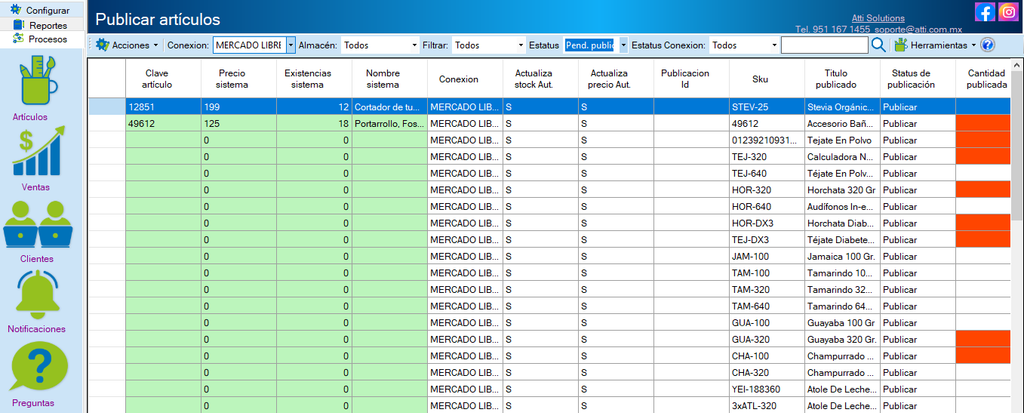The height and width of the screenshot is (413, 1024).
Task: Click the Sku cell CHA-100
Action: click(x=767, y=356)
